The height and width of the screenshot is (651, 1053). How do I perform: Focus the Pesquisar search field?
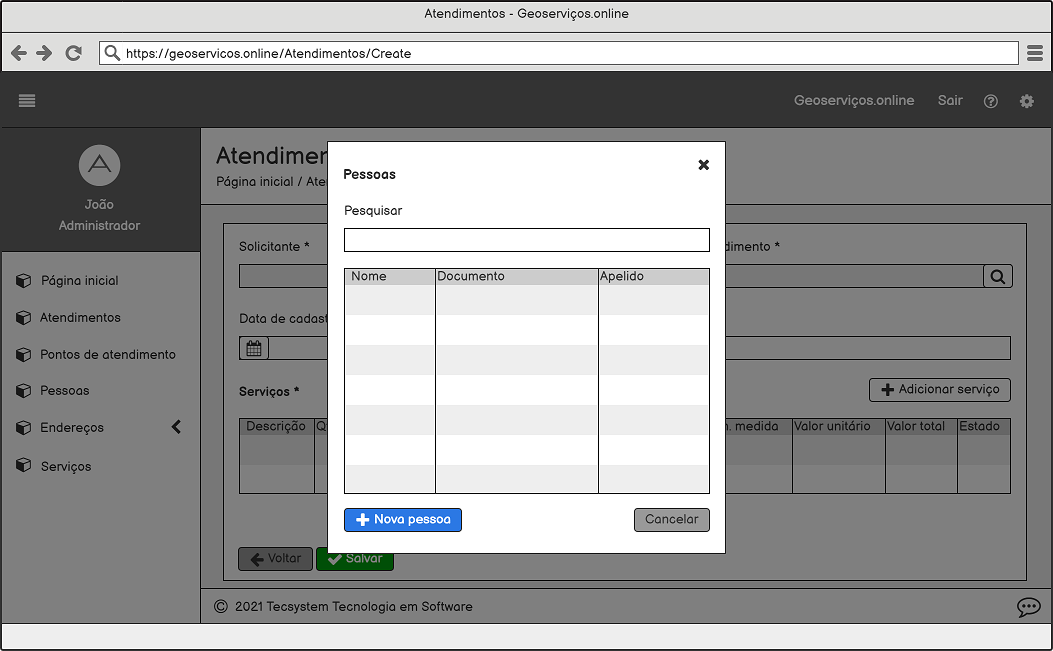[x=526, y=240]
